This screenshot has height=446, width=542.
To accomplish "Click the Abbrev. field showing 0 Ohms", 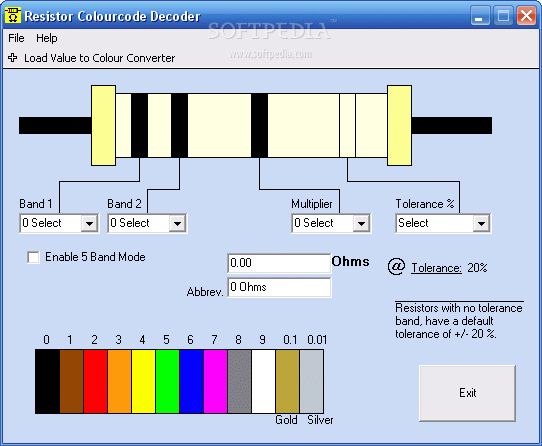I will [x=279, y=287].
